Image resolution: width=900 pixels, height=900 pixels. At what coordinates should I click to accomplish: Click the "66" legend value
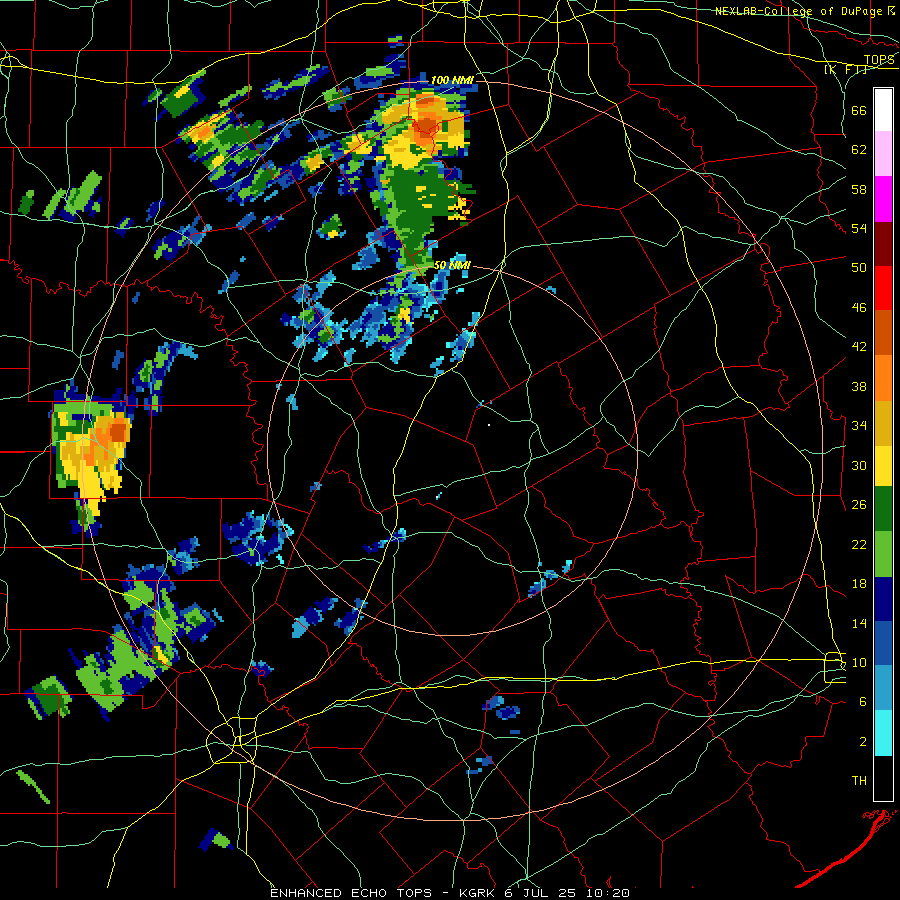tap(859, 110)
